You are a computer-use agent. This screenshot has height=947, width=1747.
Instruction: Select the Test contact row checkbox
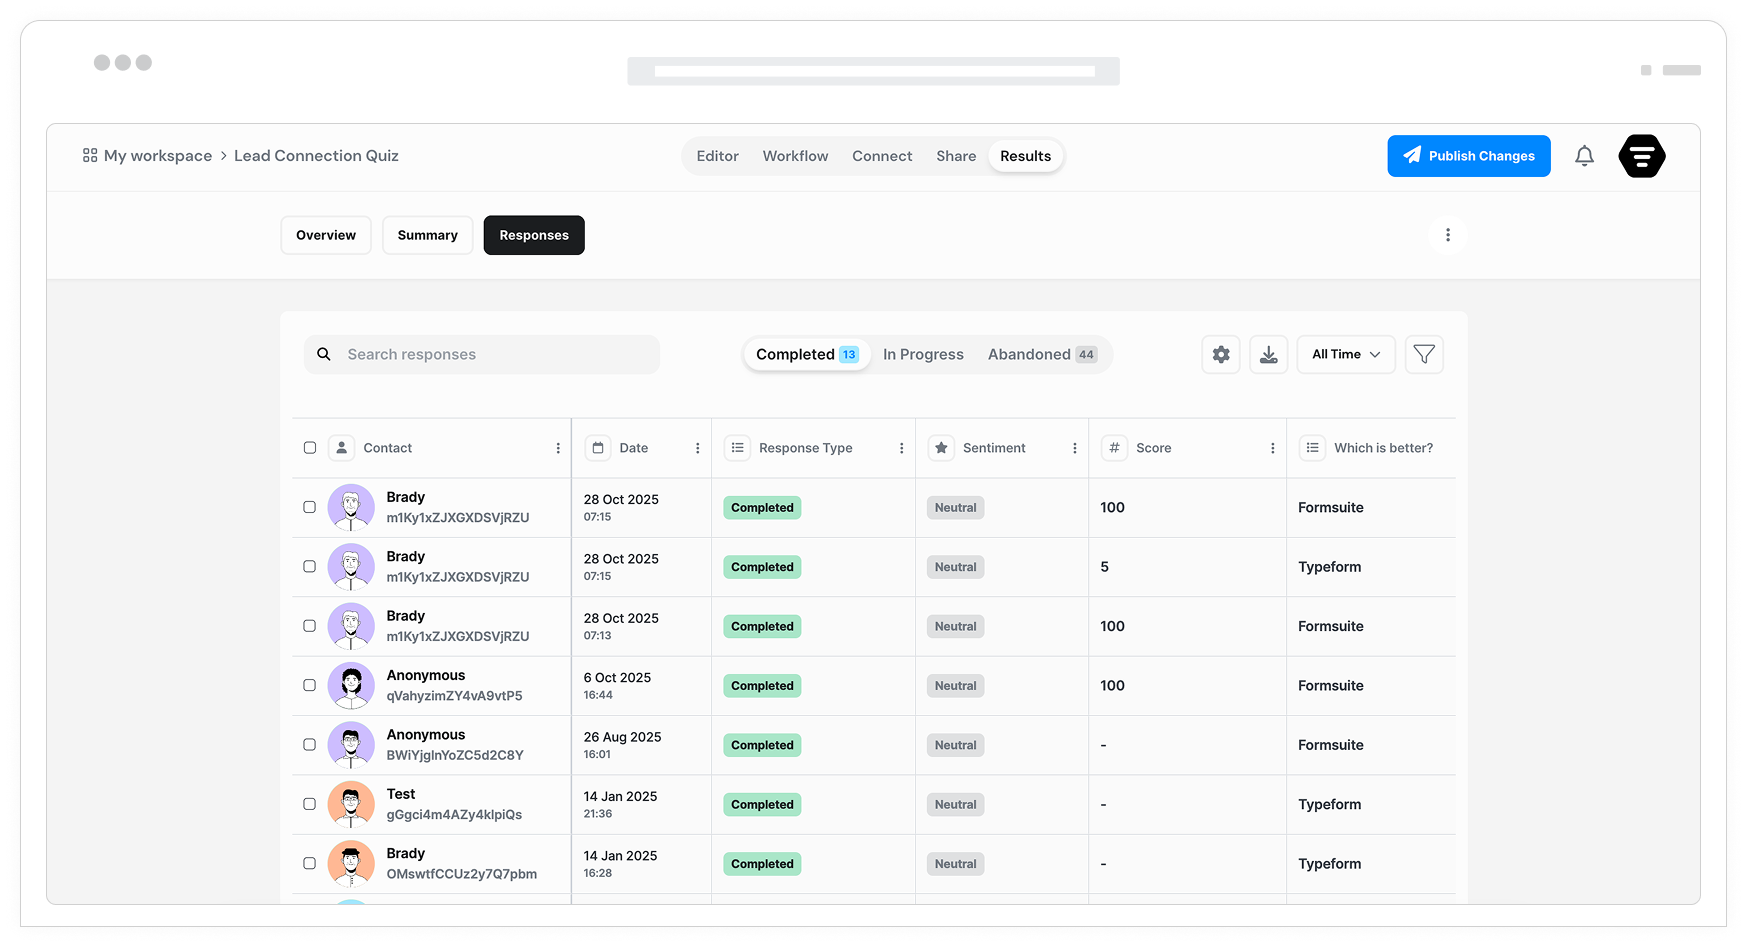point(310,804)
